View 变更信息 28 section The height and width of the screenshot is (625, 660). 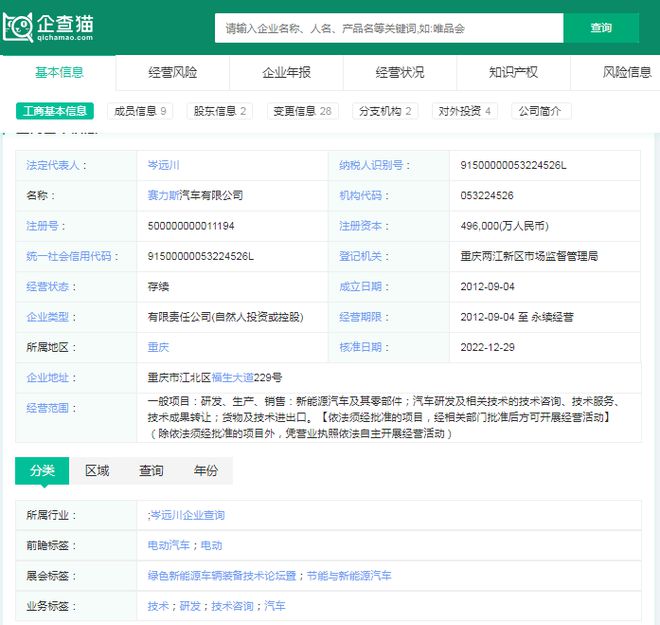[303, 111]
